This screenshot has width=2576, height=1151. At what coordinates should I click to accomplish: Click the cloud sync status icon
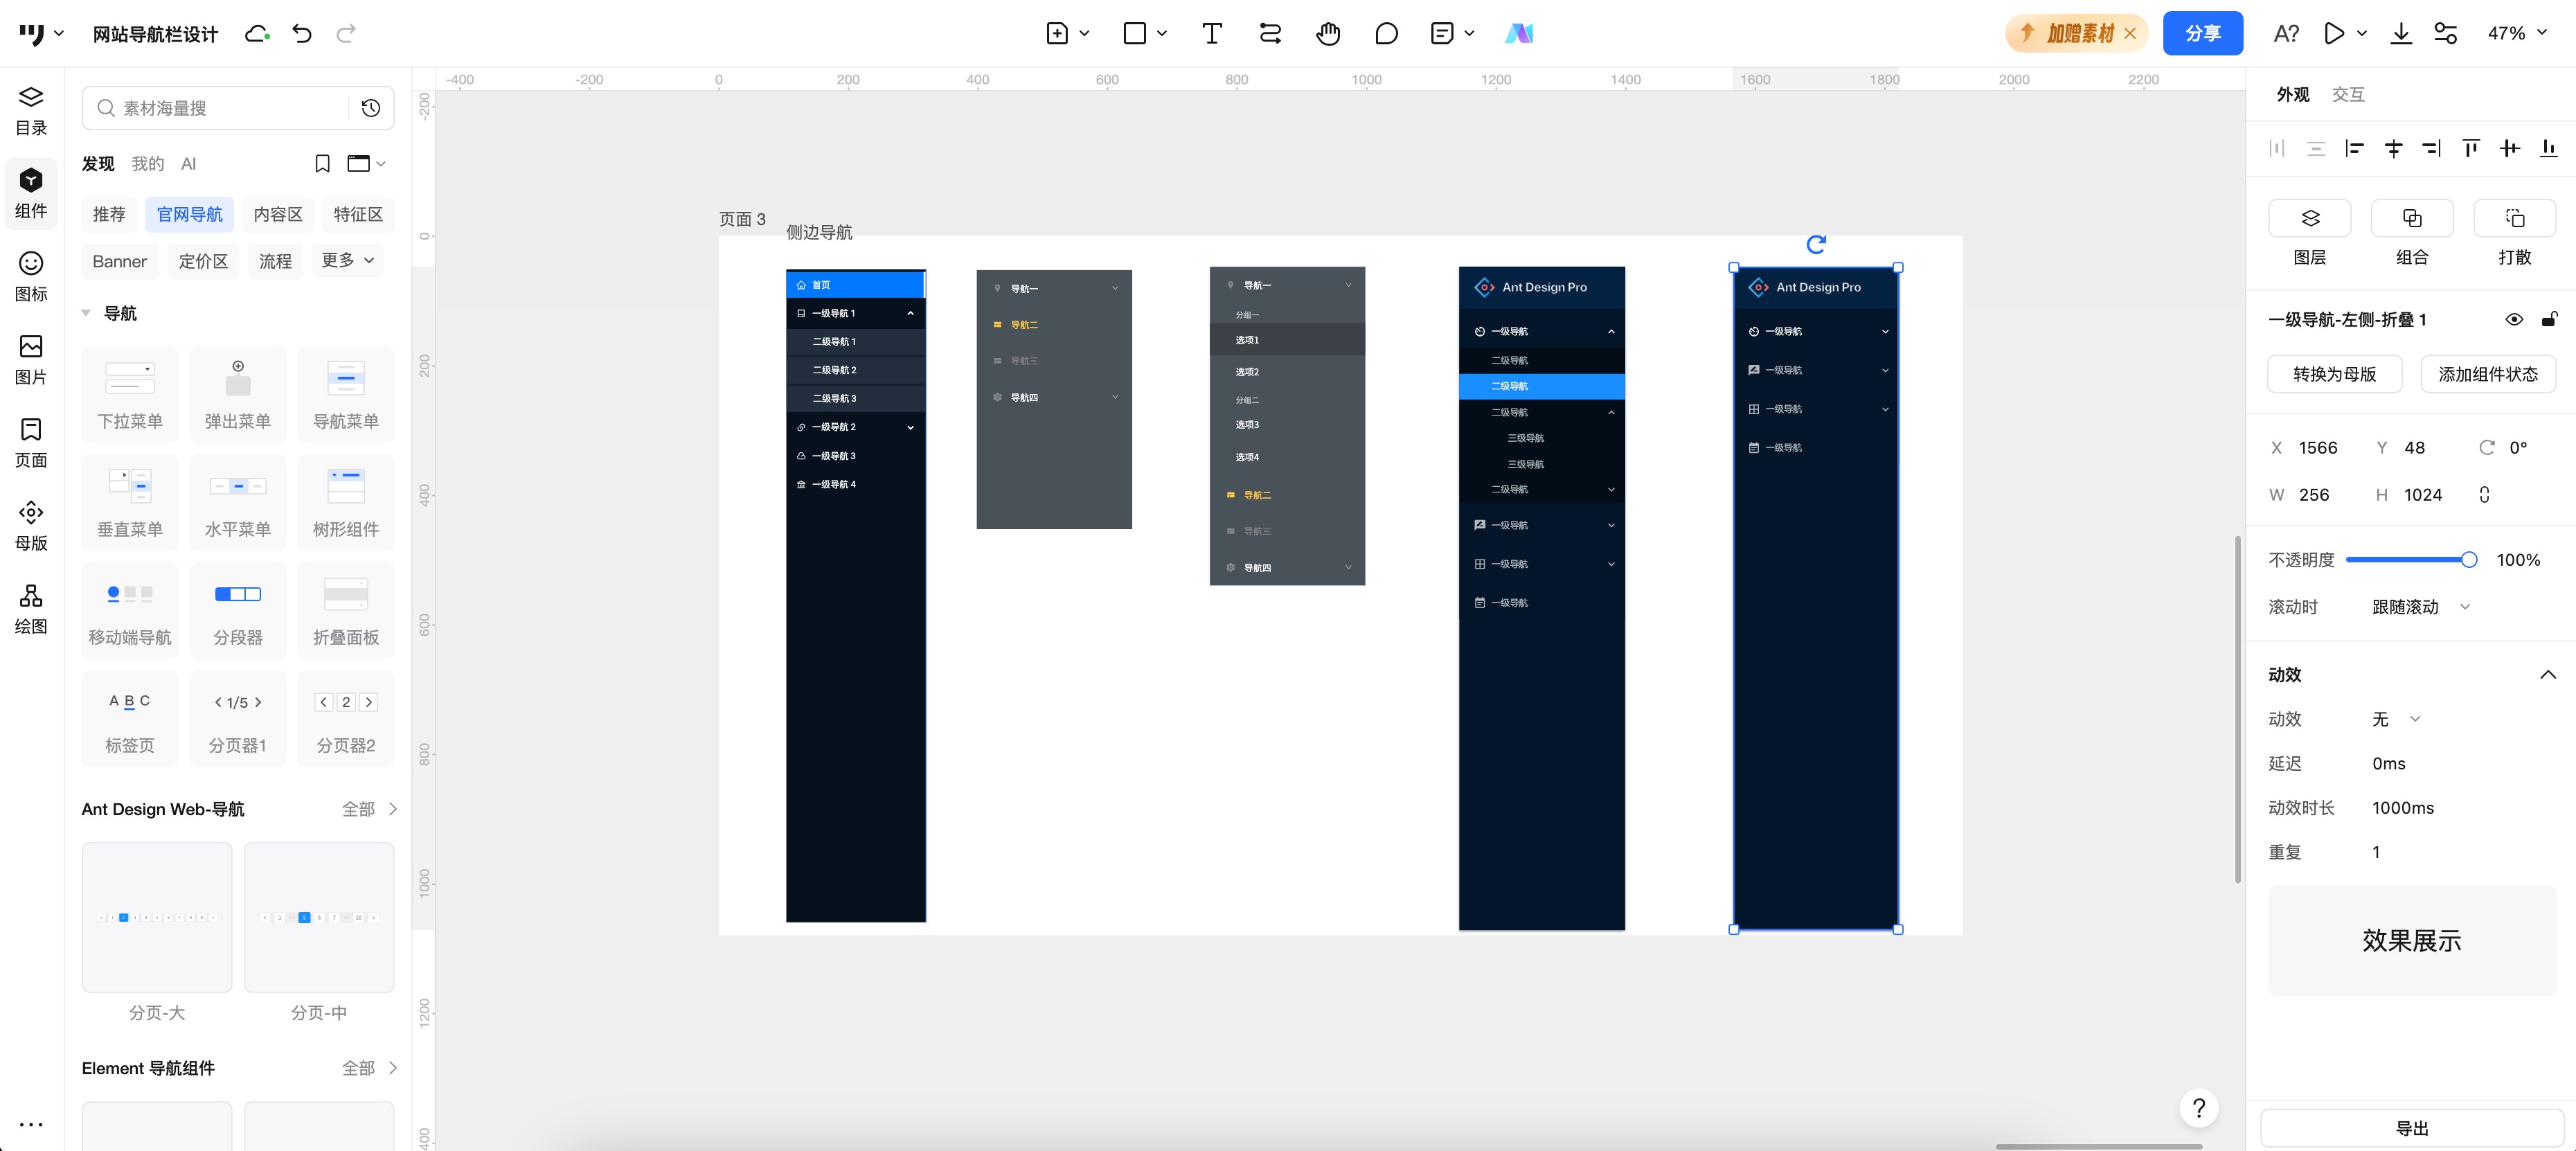257,34
